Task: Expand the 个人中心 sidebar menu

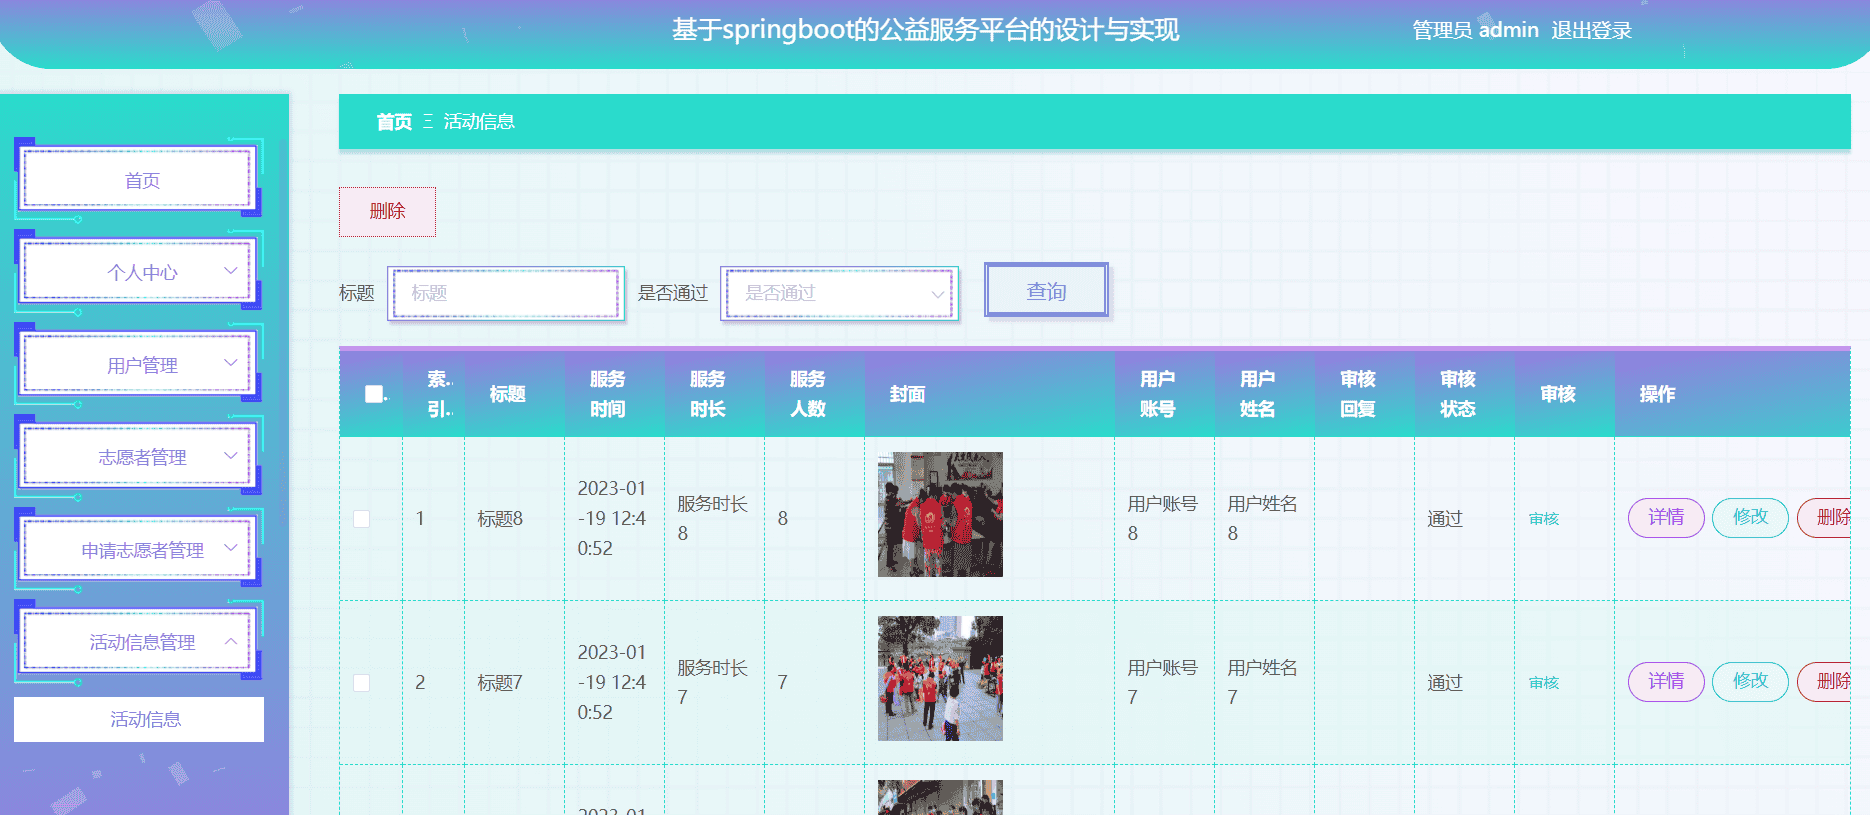Action: (x=138, y=271)
